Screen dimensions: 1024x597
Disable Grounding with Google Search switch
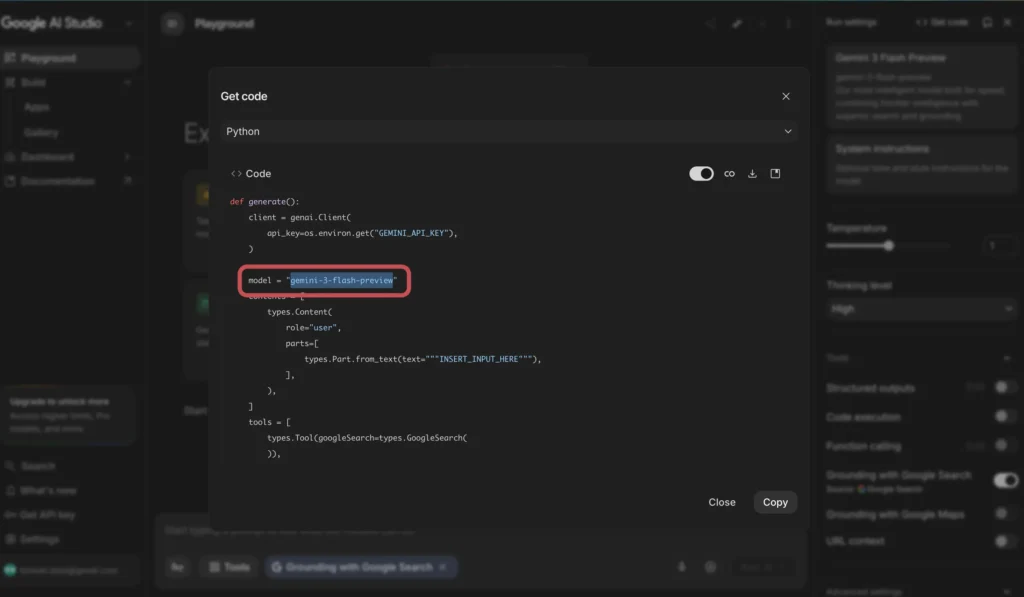[x=1005, y=481]
